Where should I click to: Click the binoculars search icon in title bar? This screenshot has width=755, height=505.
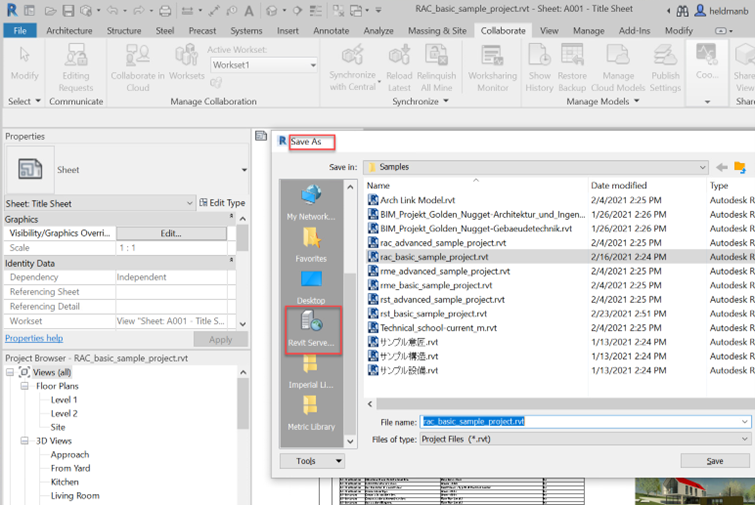[682, 11]
